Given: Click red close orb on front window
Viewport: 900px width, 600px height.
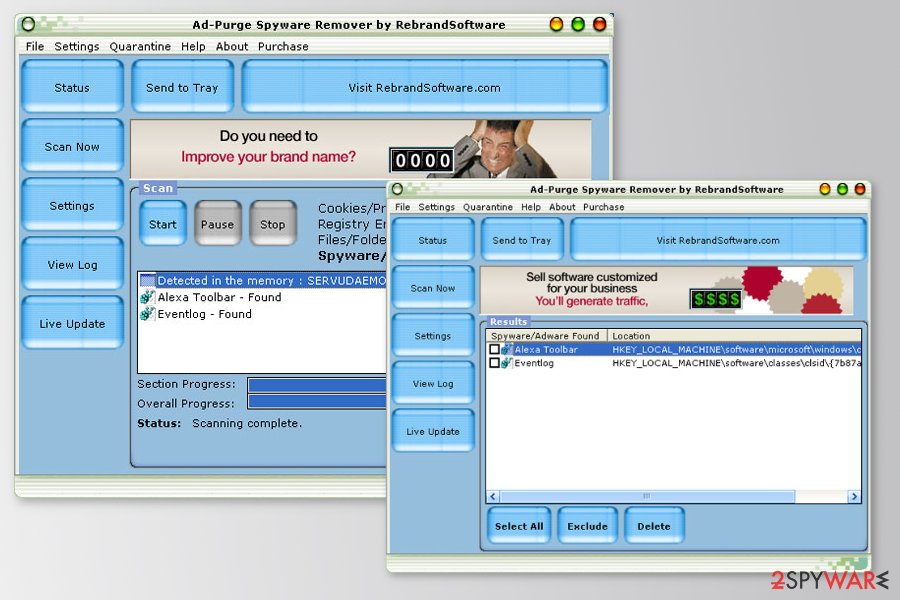Looking at the screenshot, I should (x=860, y=189).
